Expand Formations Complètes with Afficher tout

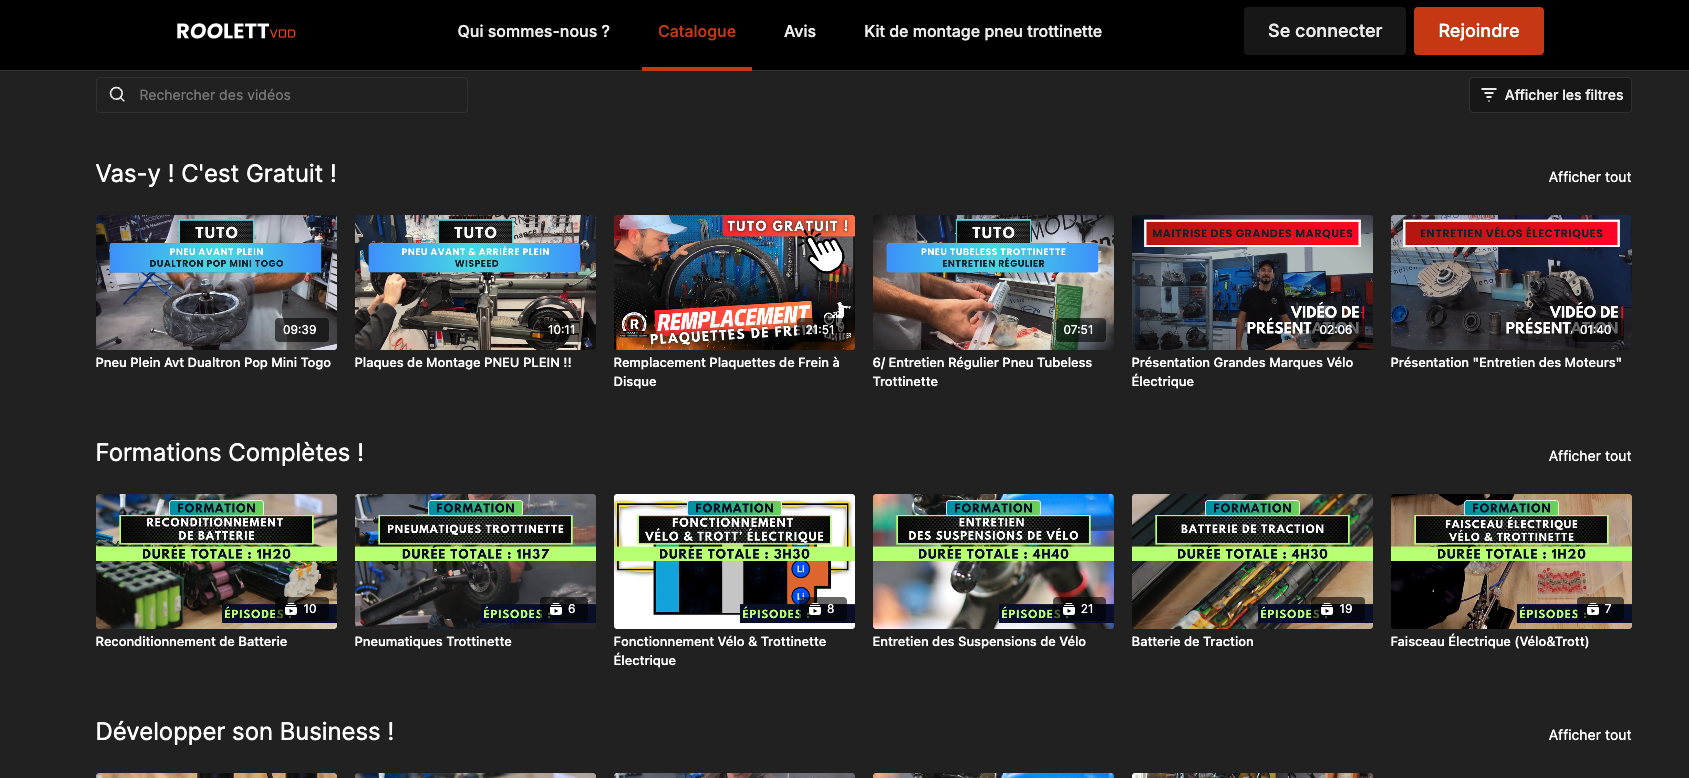pyautogui.click(x=1589, y=456)
